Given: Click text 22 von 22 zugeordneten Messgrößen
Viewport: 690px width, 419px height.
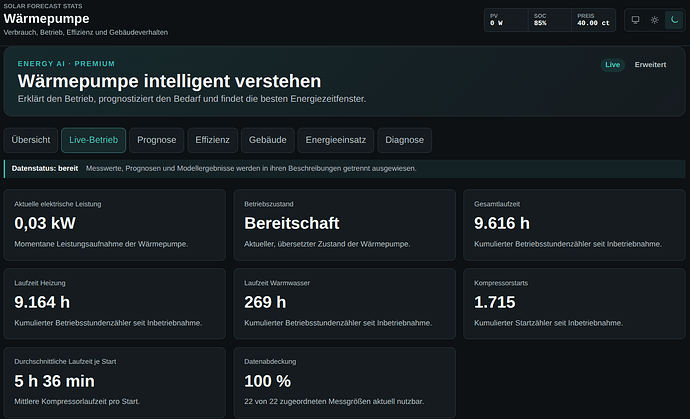Looking at the screenshot, I should (307, 401).
